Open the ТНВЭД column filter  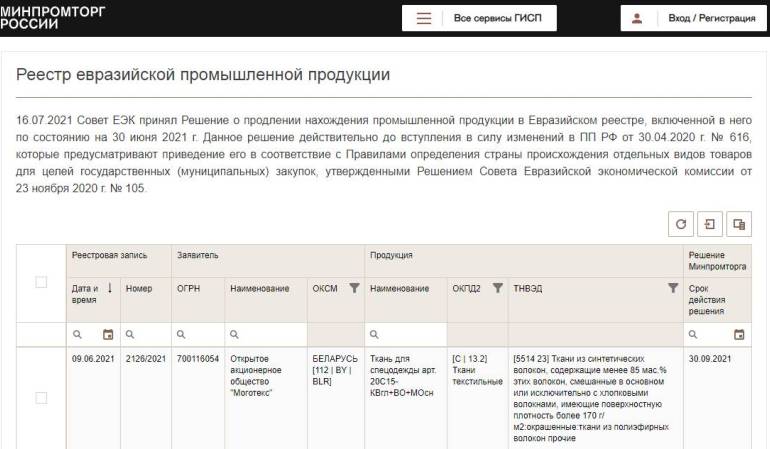[x=673, y=288]
